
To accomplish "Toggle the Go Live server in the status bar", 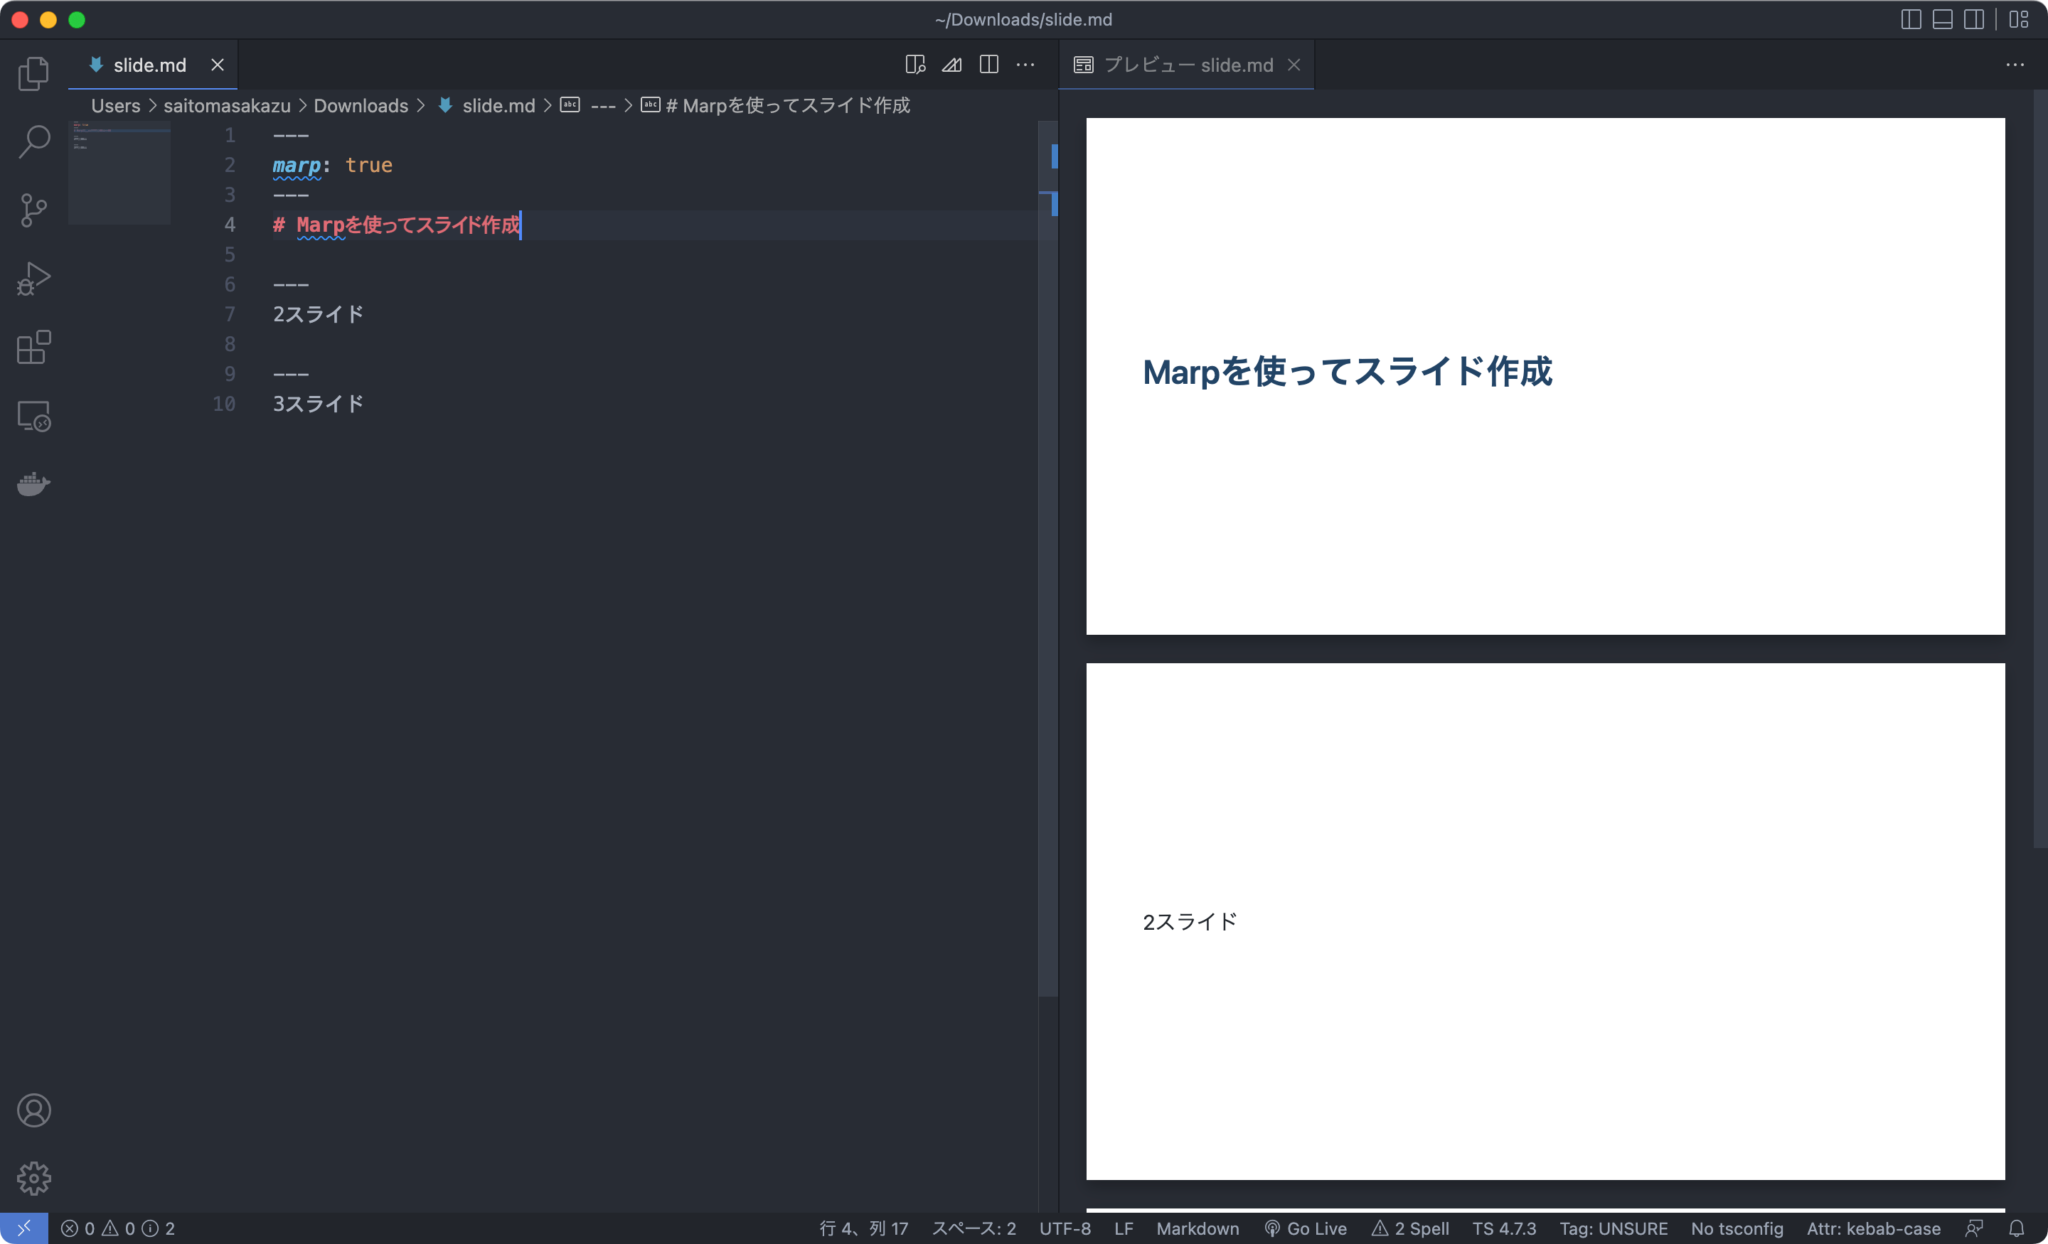I will [1306, 1228].
